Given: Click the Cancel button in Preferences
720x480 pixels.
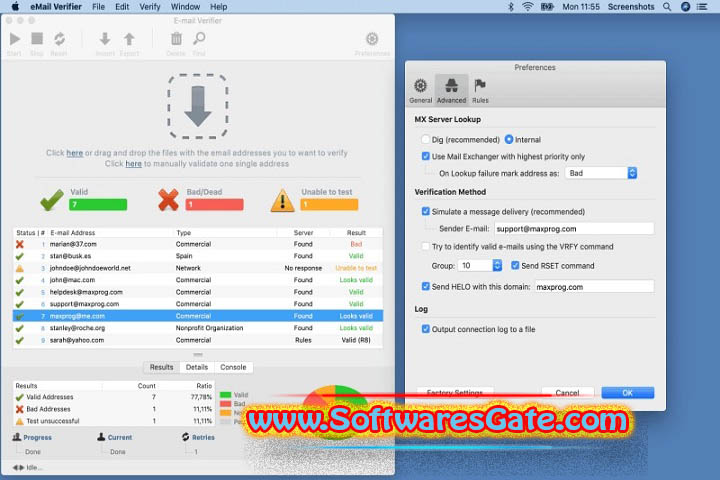Looking at the screenshot, I should tap(568, 393).
